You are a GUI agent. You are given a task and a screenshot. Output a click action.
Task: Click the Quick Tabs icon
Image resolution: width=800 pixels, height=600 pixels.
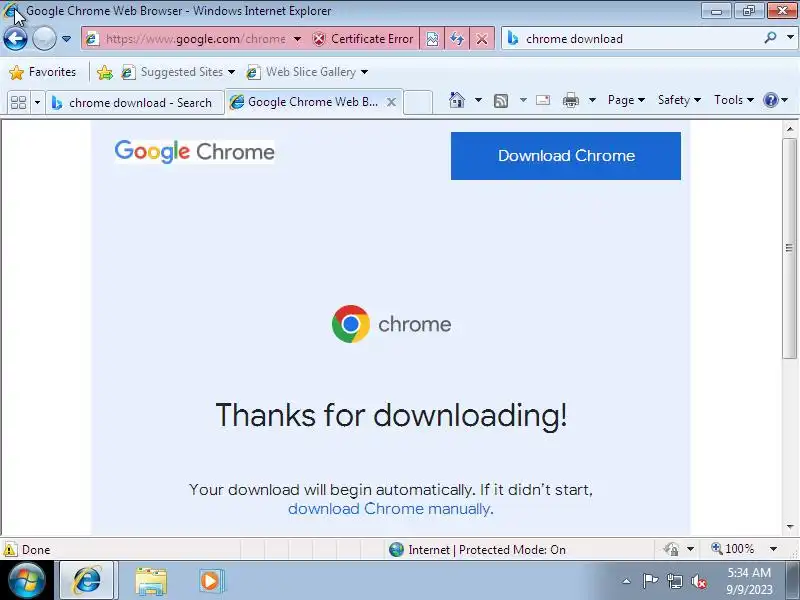point(18,103)
